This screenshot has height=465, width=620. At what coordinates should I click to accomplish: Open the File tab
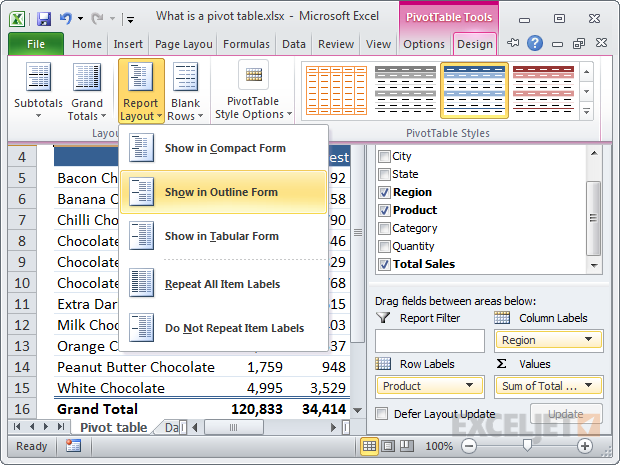[x=36, y=44]
